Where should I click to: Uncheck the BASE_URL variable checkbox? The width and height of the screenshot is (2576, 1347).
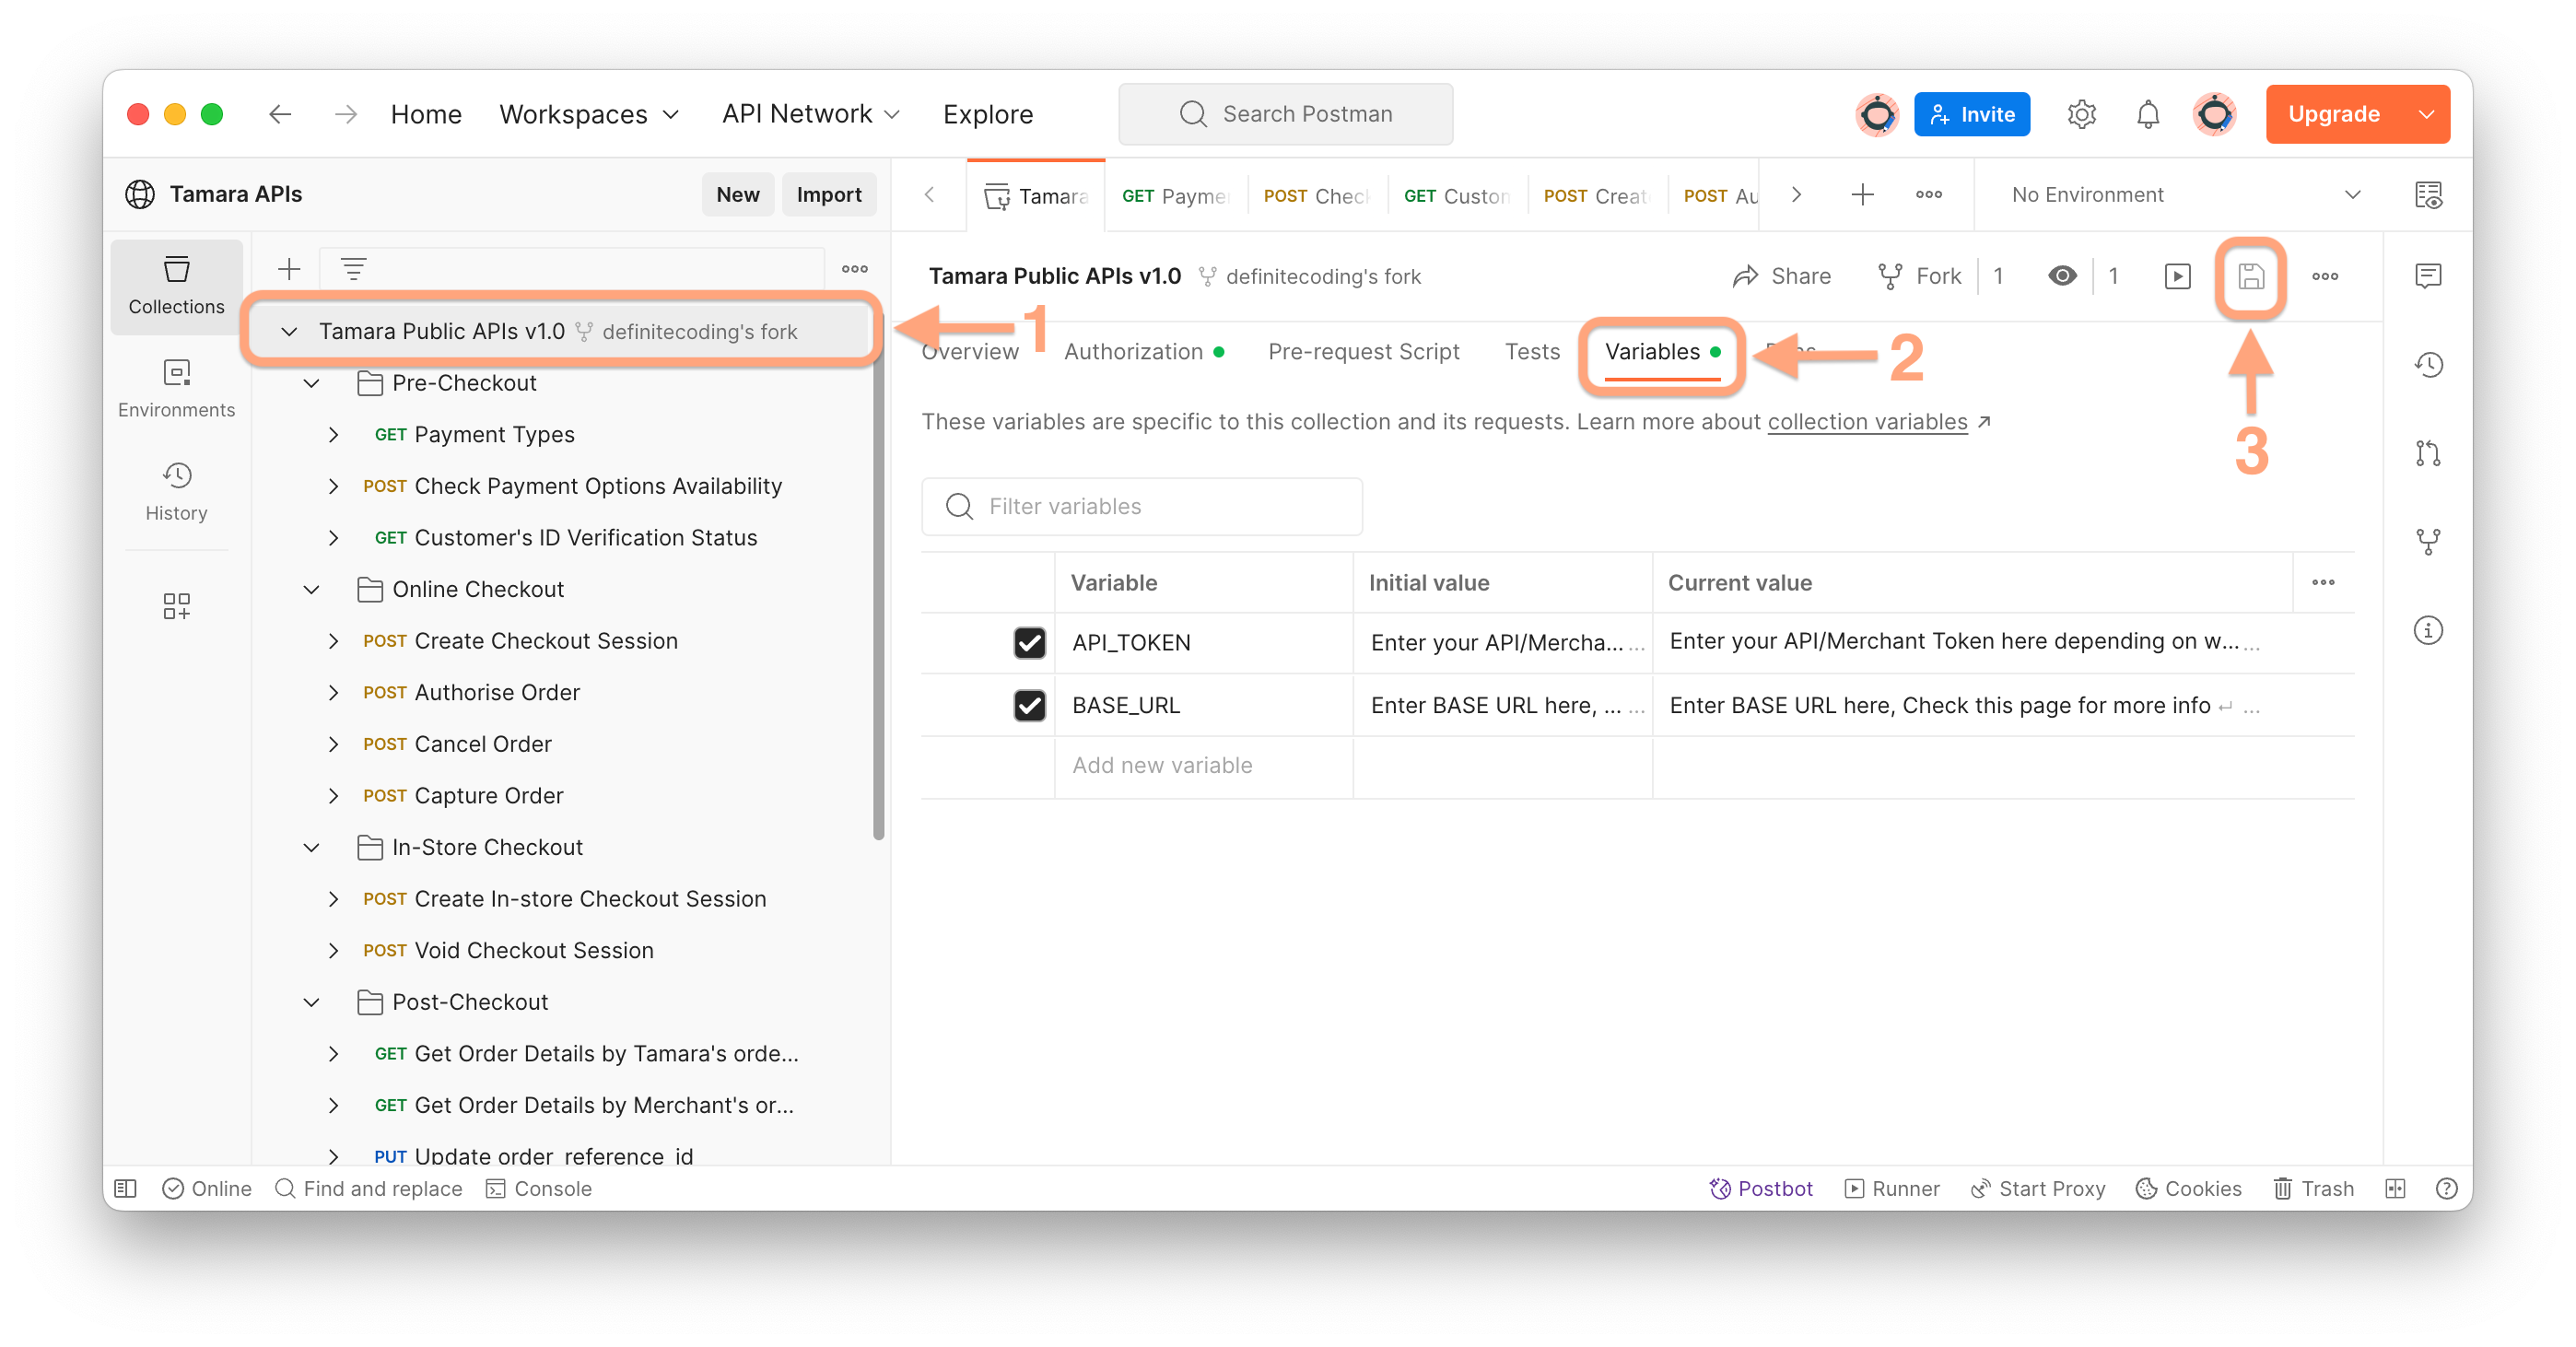tap(1029, 705)
